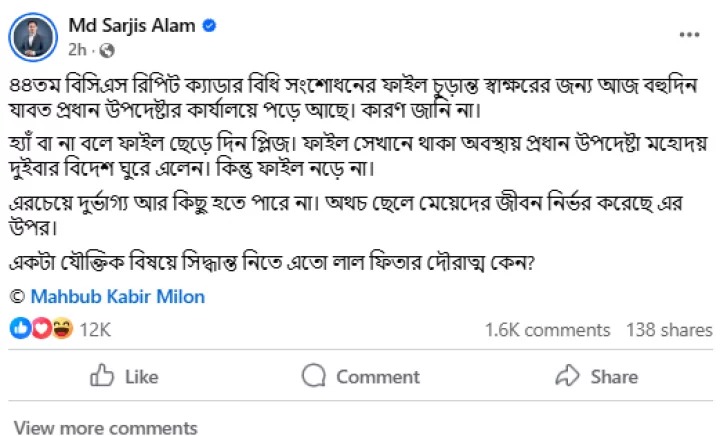Expand View more comments
720x436 pixels.
pos(105,427)
